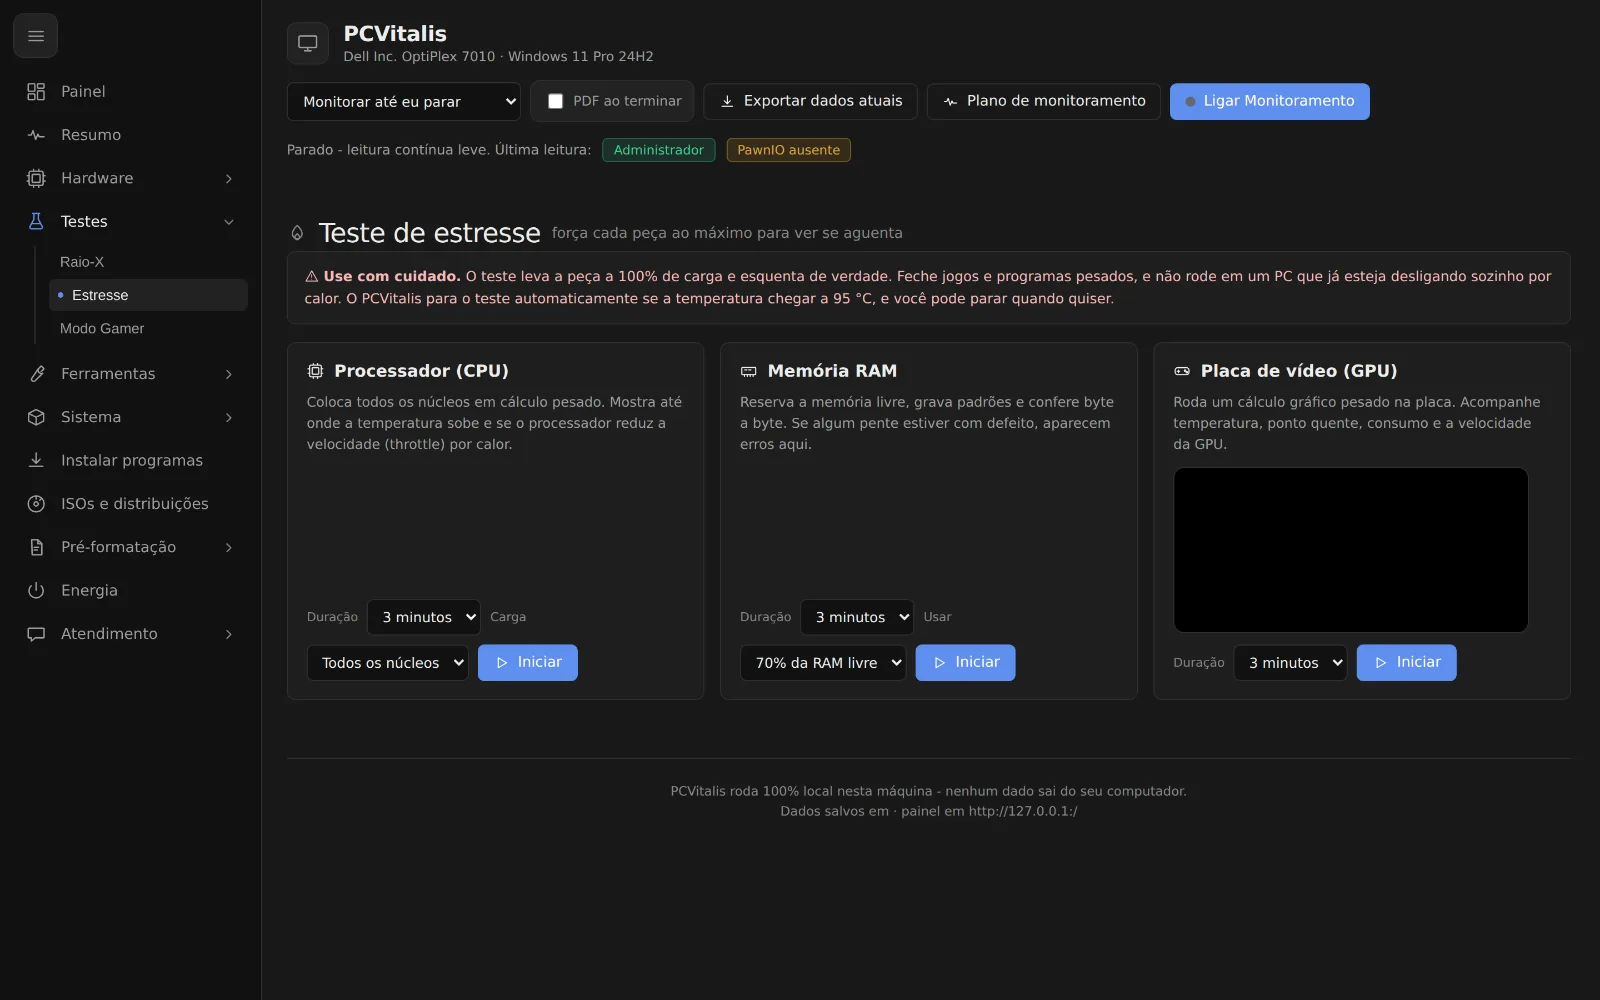Image resolution: width=1600 pixels, height=1000 pixels.
Task: Start the CPU stress test with Iniciar
Action: pos(528,663)
